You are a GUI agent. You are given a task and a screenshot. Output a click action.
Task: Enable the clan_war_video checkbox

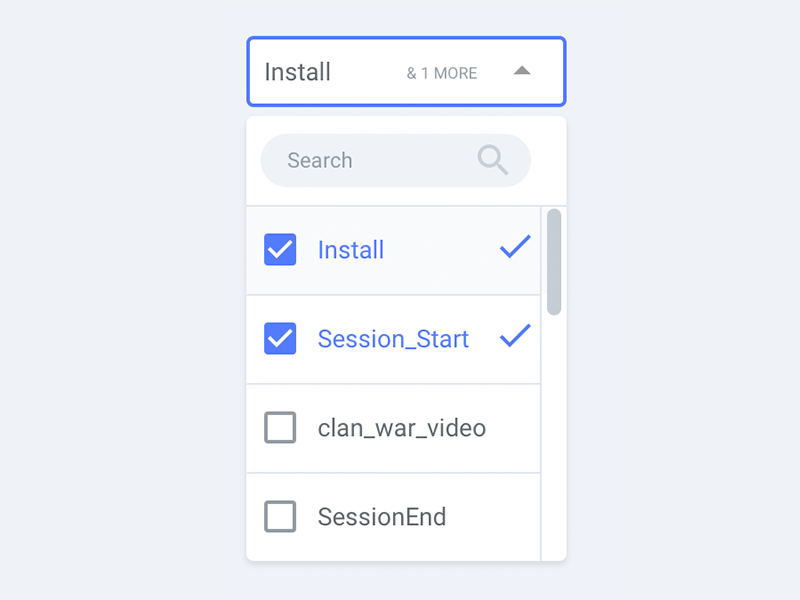click(x=280, y=428)
